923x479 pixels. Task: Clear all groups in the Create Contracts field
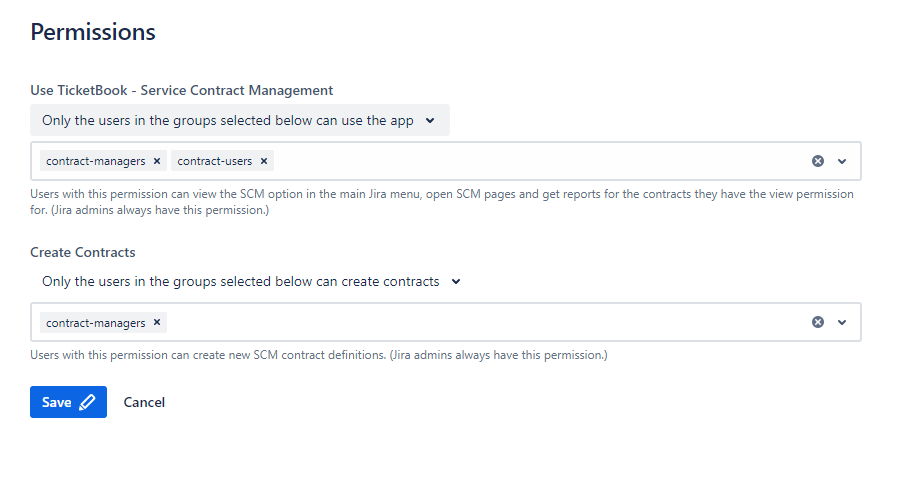click(x=818, y=322)
